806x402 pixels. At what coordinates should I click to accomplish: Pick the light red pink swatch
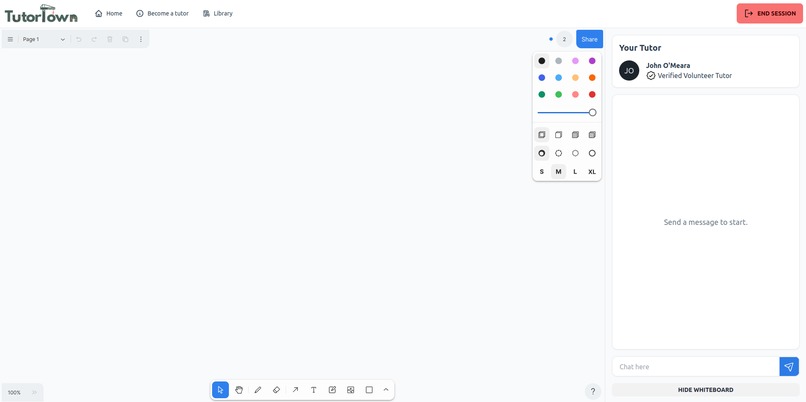[575, 95]
